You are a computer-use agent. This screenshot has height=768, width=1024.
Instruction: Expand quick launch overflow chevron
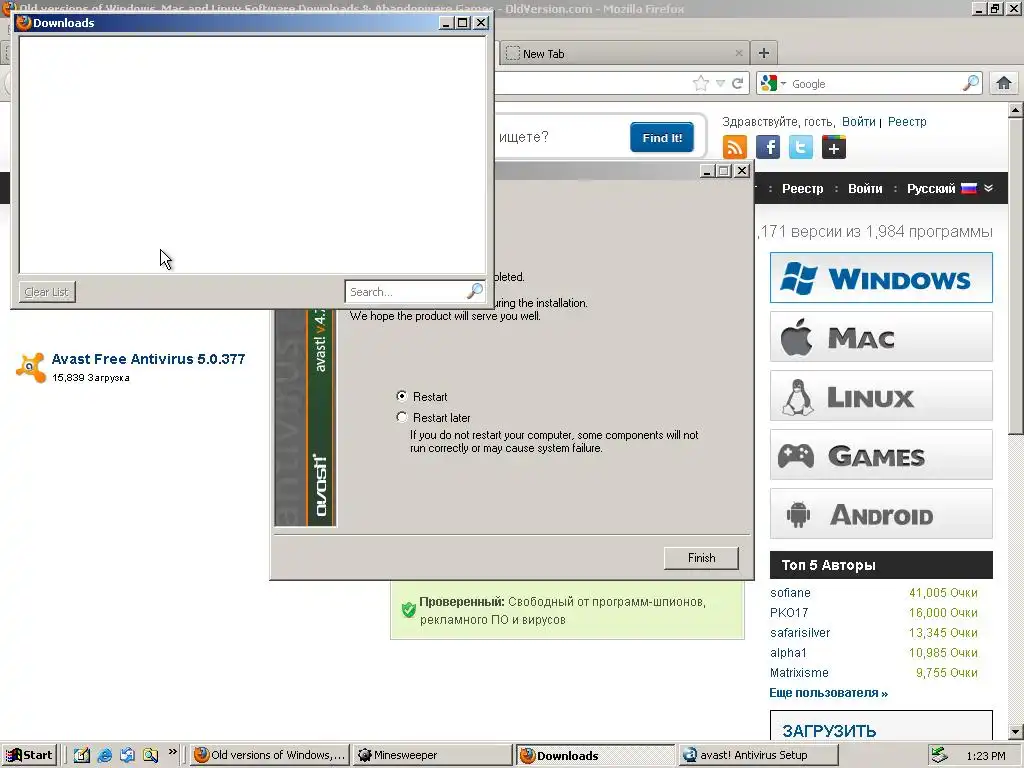click(172, 752)
